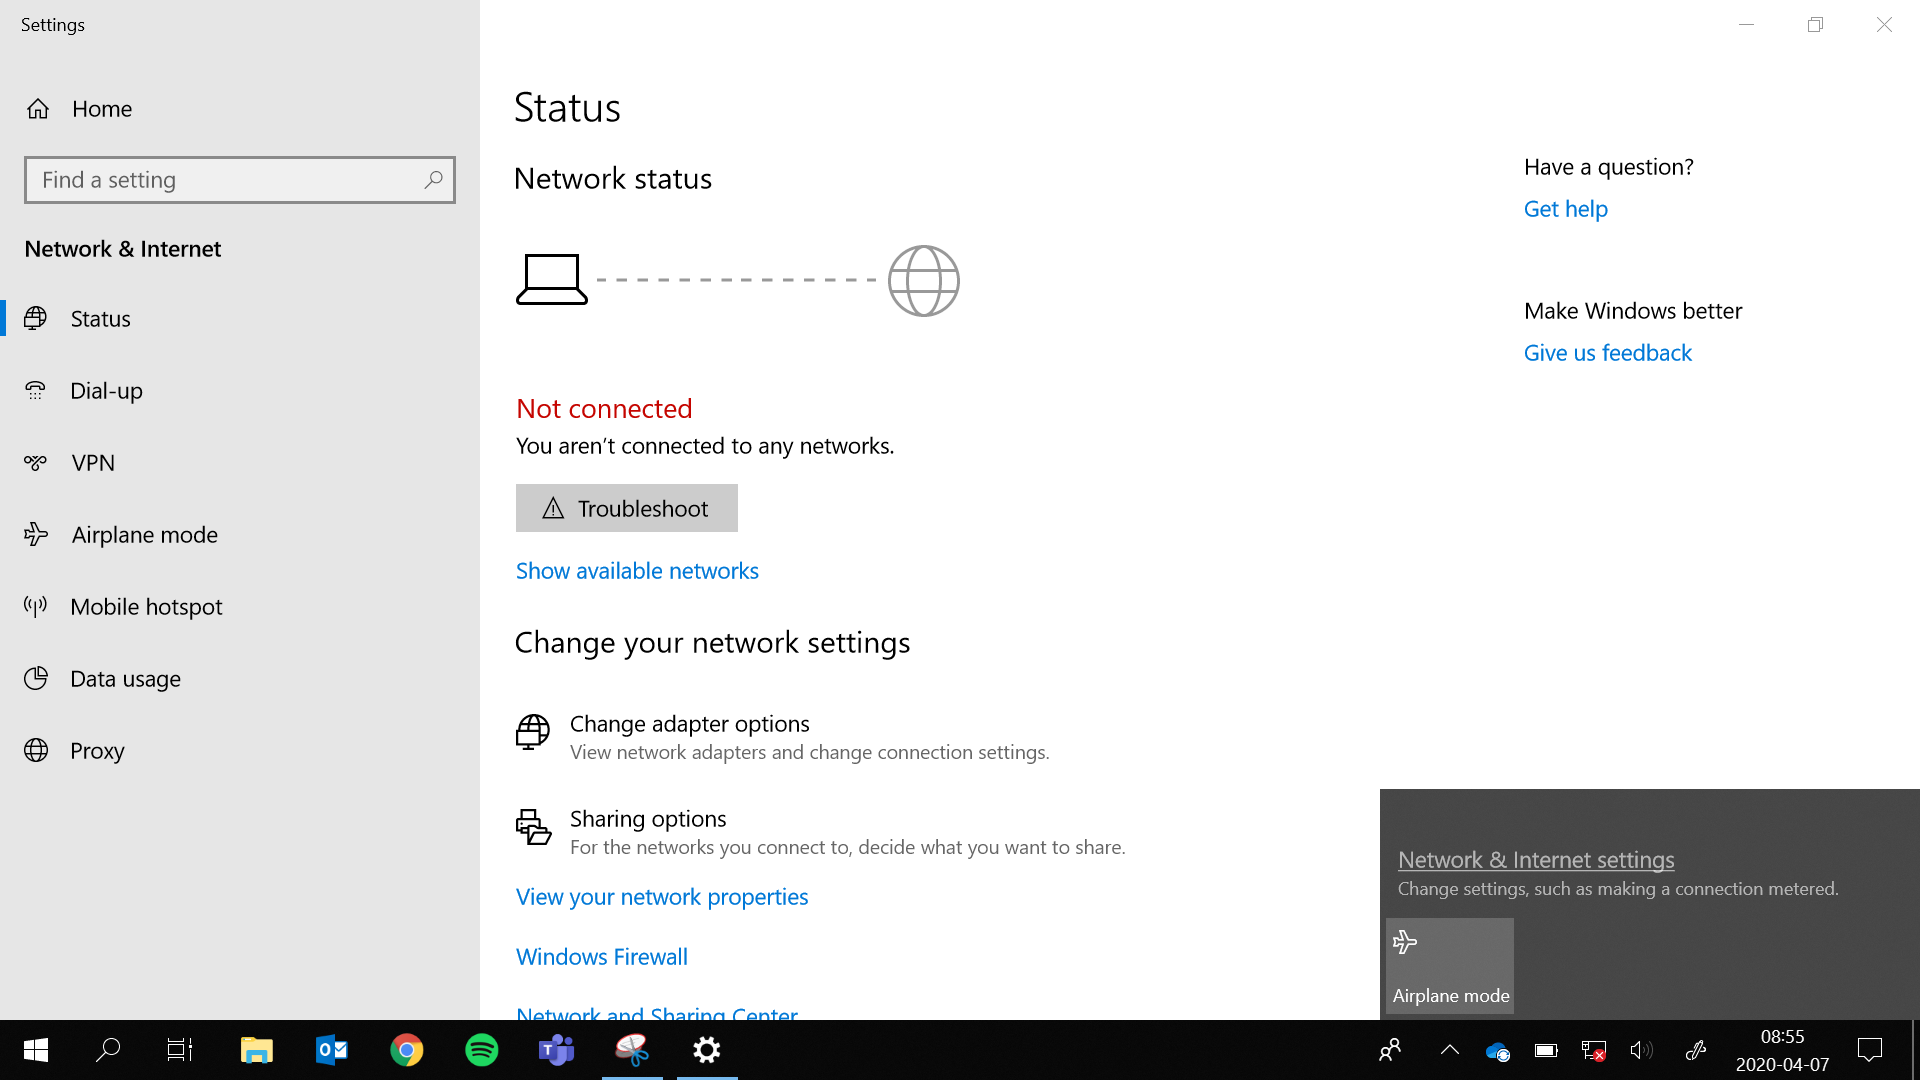
Task: Click Show available networks link
Action: click(x=637, y=571)
